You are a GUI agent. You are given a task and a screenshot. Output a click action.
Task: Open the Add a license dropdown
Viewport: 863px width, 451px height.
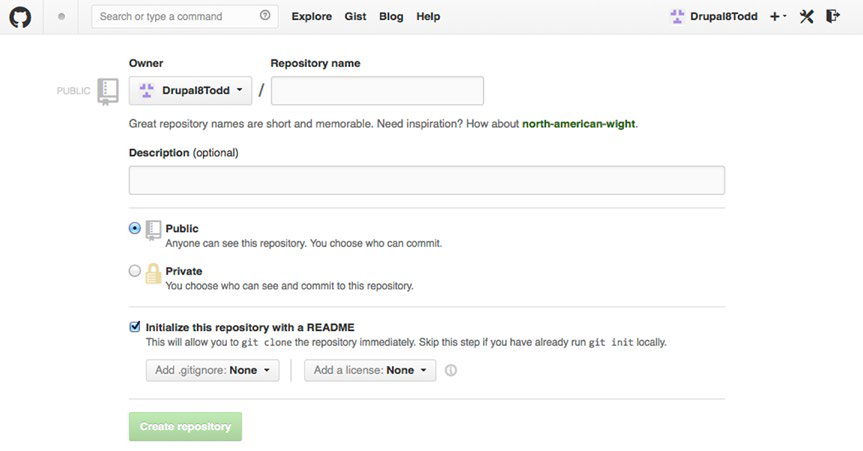click(x=370, y=371)
